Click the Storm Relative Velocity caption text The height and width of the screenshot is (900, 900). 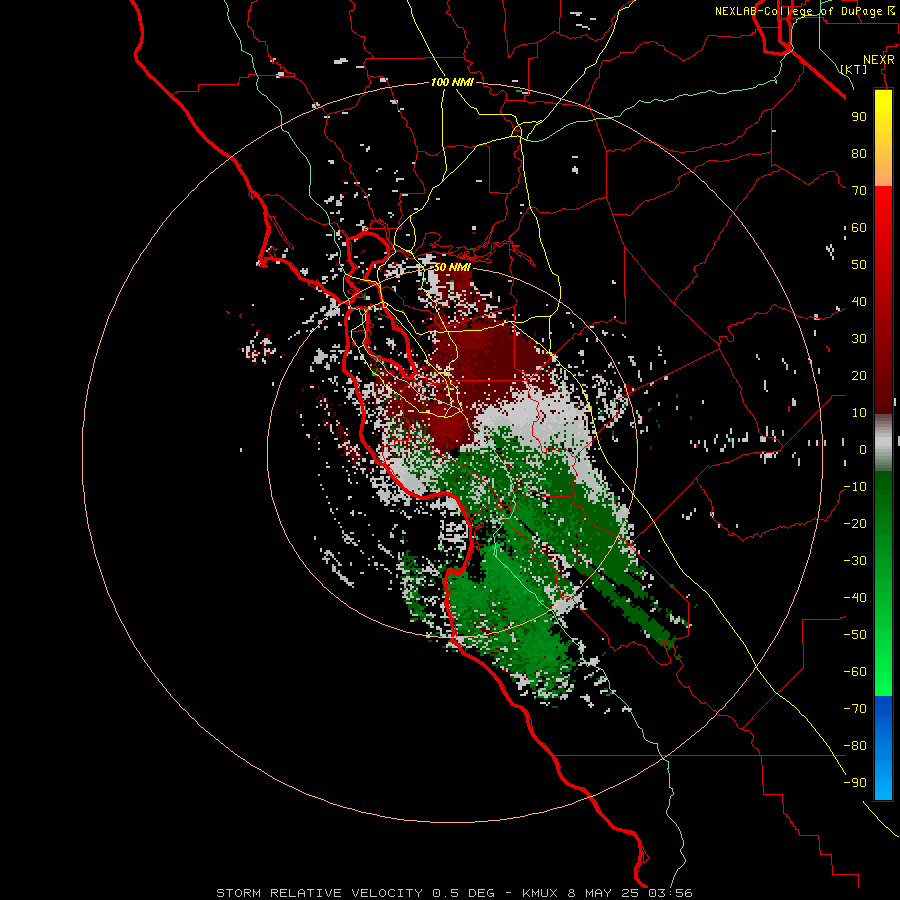pos(454,893)
